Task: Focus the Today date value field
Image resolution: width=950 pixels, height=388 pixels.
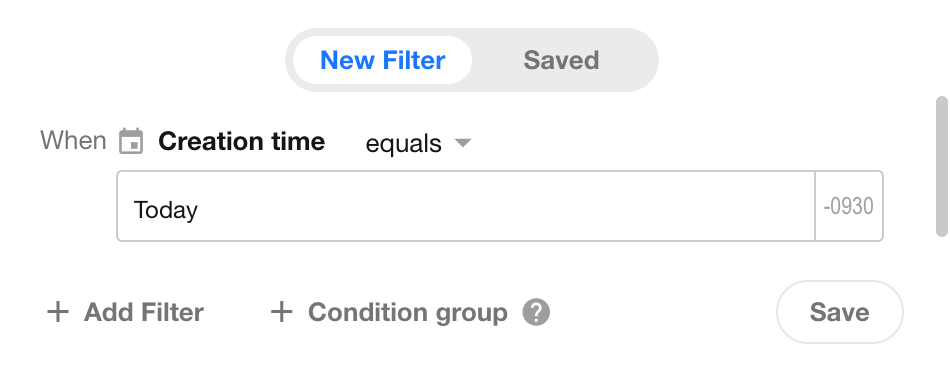Action: [466, 206]
